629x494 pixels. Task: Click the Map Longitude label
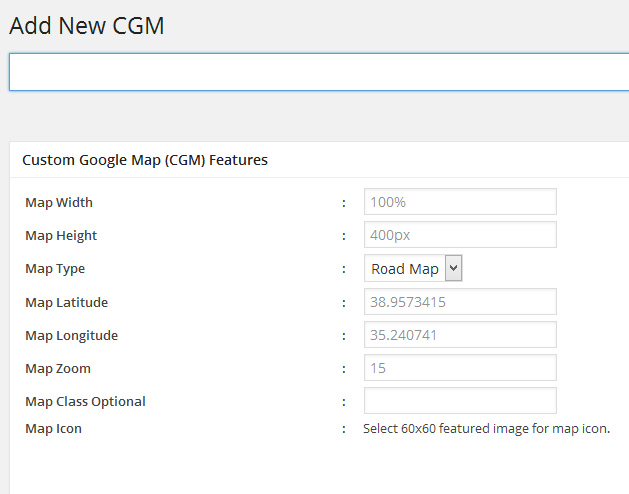pyautogui.click(x=71, y=335)
